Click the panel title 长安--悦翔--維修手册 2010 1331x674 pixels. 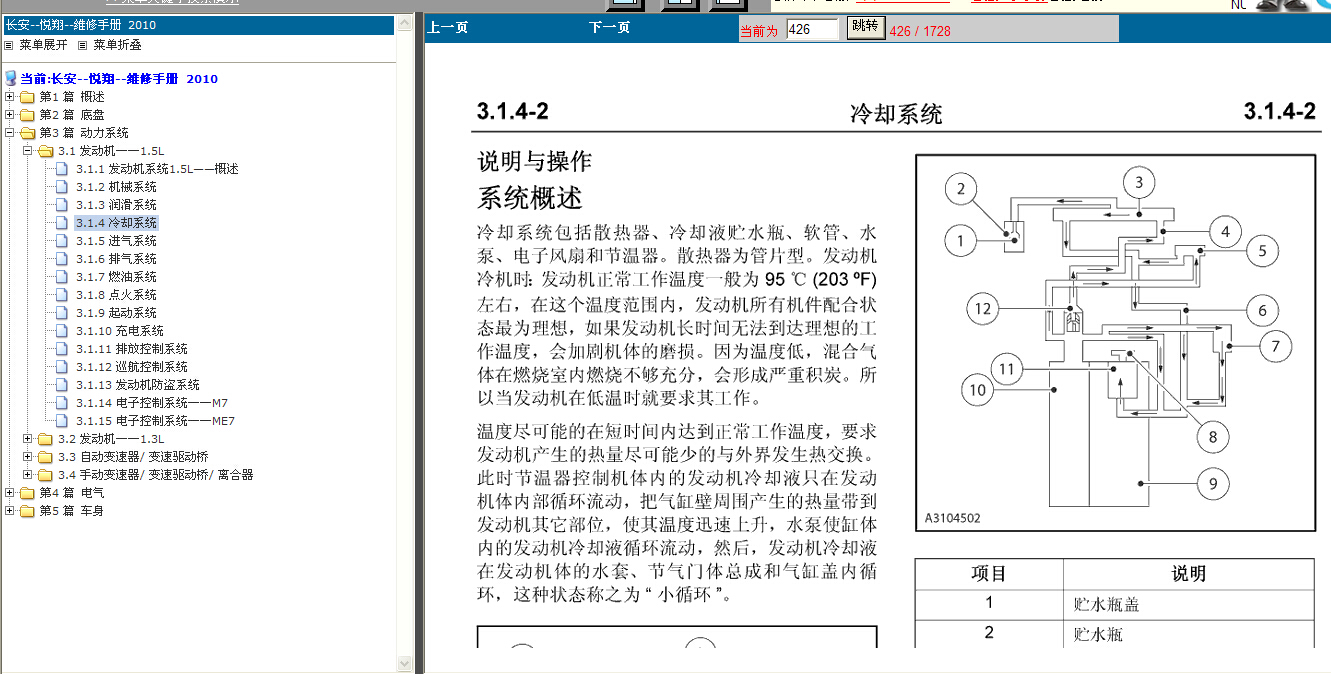[81, 25]
